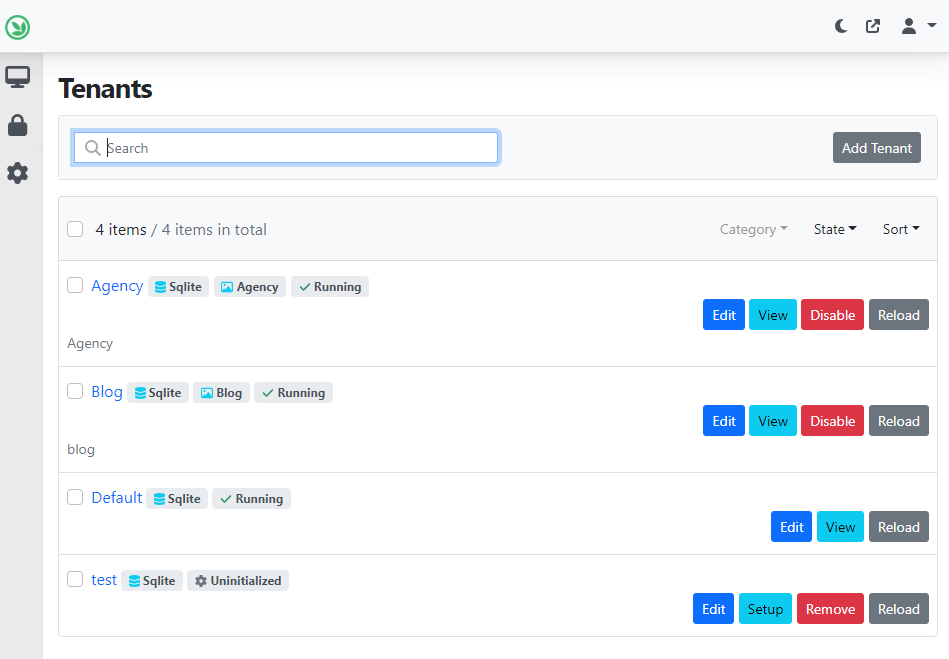Open the test tenant link
Screen dimensions: 949x659
coord(103,580)
